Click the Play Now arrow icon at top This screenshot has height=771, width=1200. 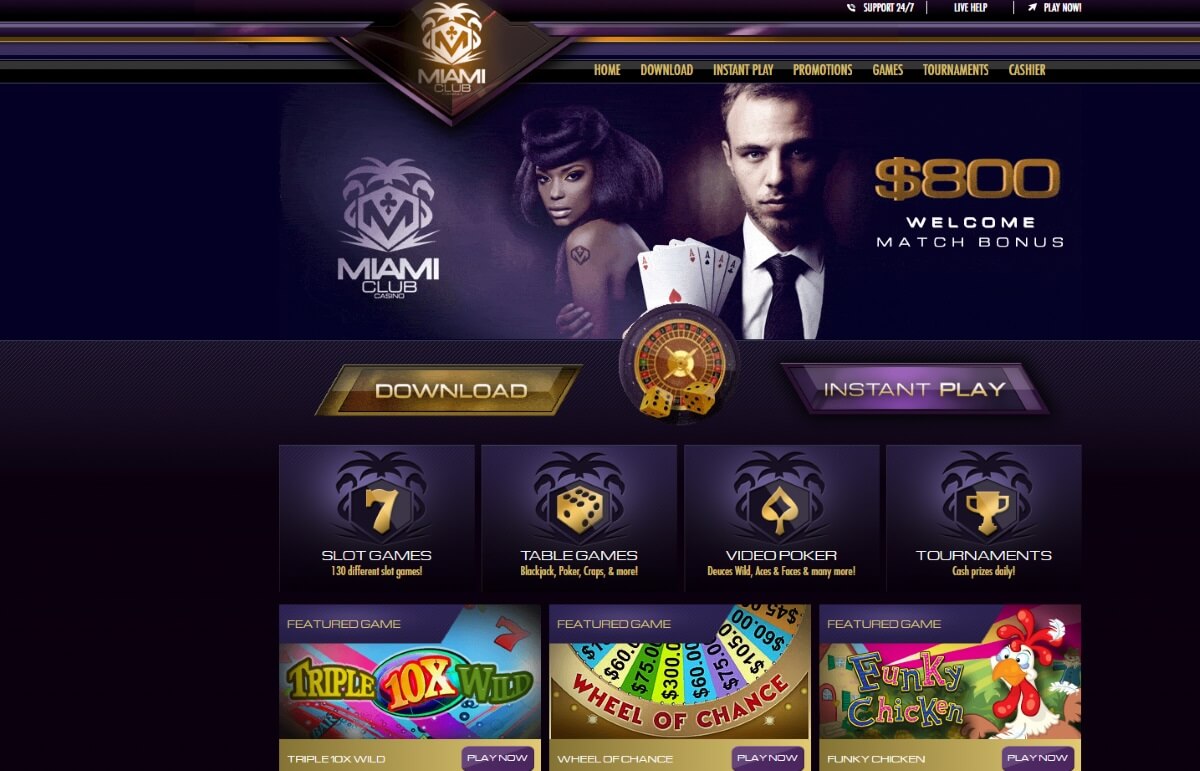1032,7
